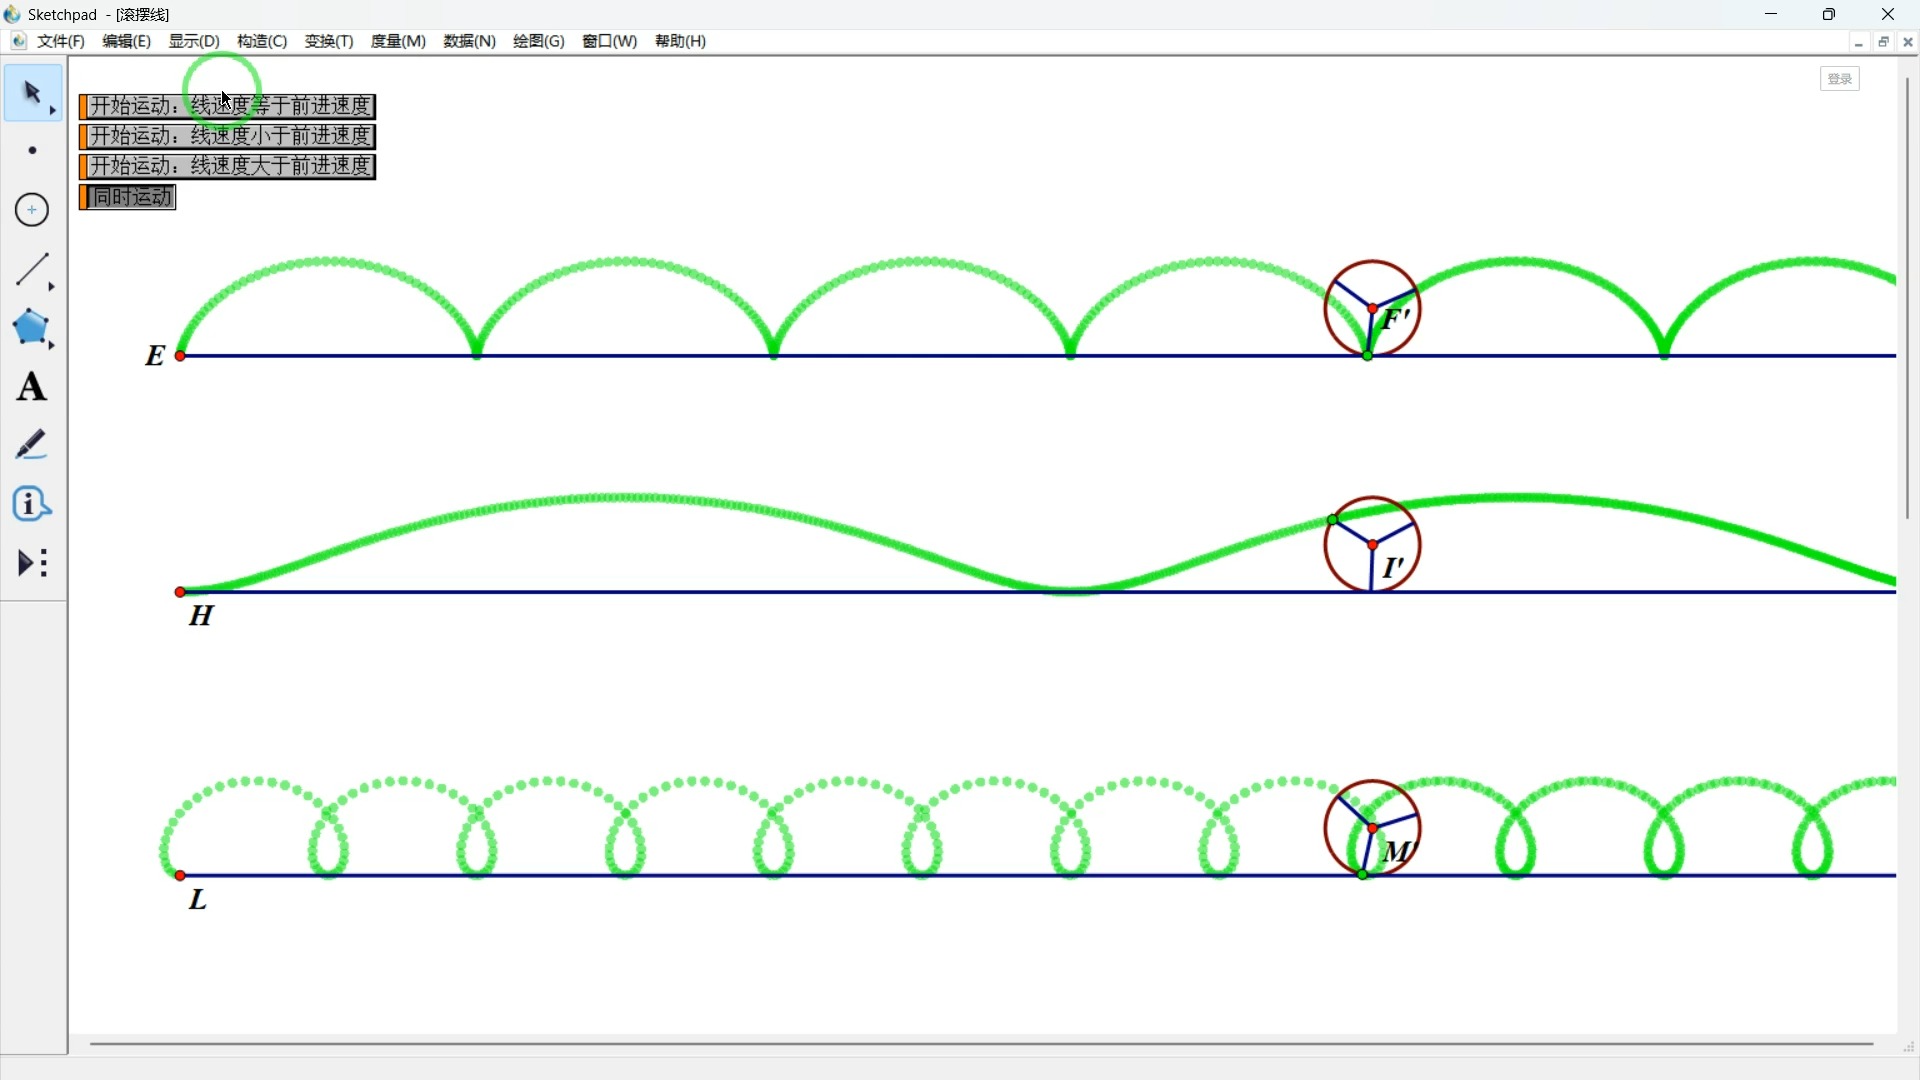Open the Custom tools menu

tap(32, 563)
